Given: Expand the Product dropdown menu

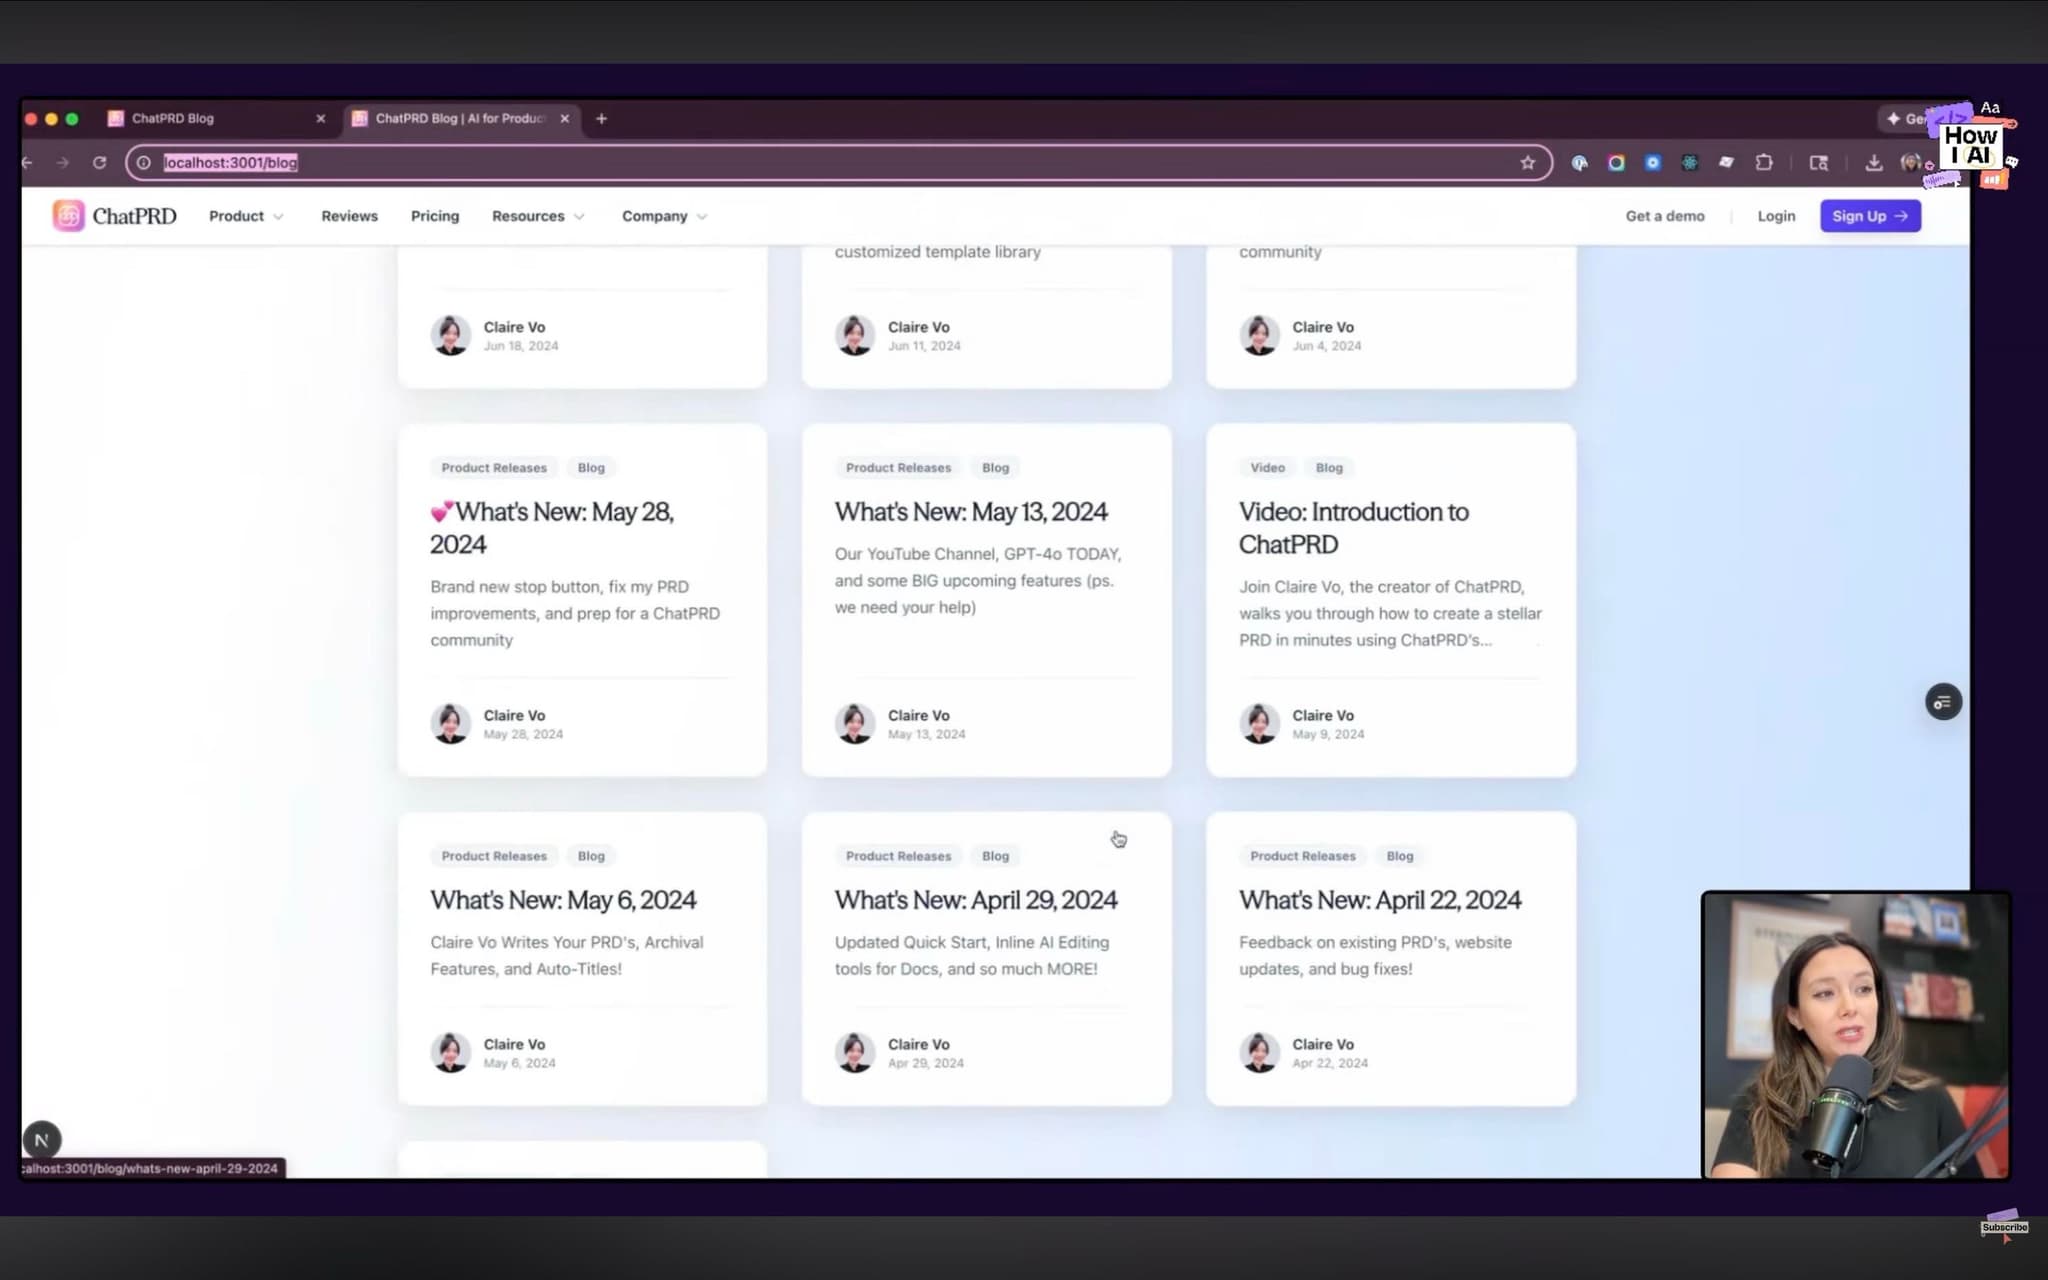Looking at the screenshot, I should point(246,216).
